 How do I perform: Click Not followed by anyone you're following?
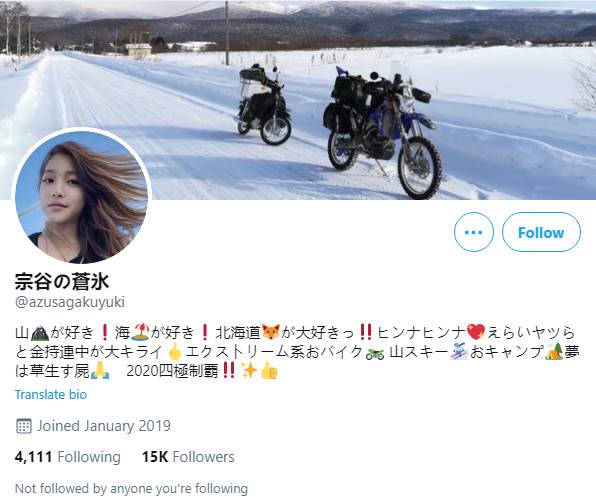click(x=131, y=488)
